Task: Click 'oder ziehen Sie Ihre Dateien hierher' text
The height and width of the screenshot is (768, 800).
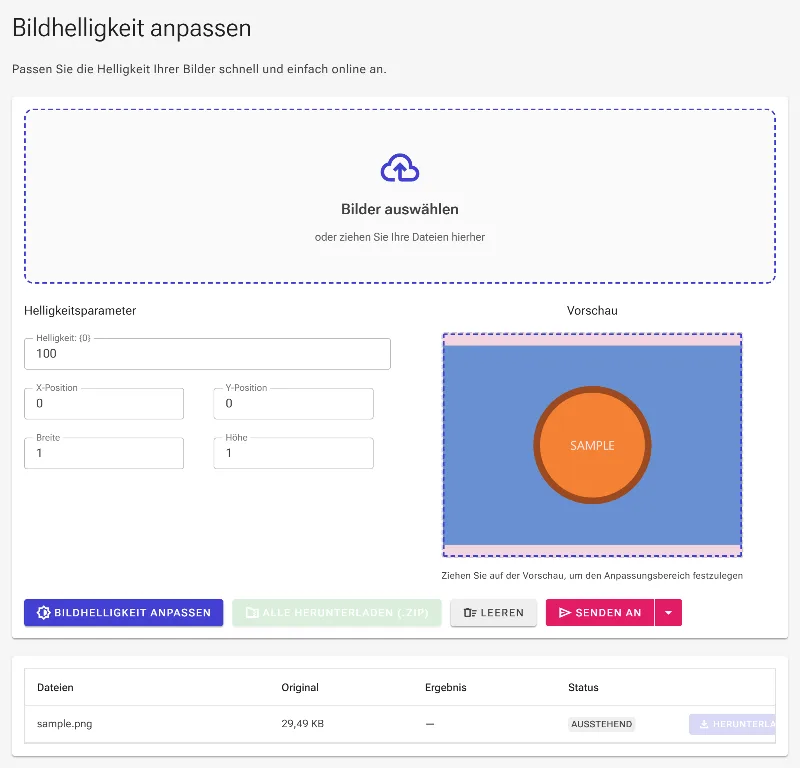Action: pos(399,237)
